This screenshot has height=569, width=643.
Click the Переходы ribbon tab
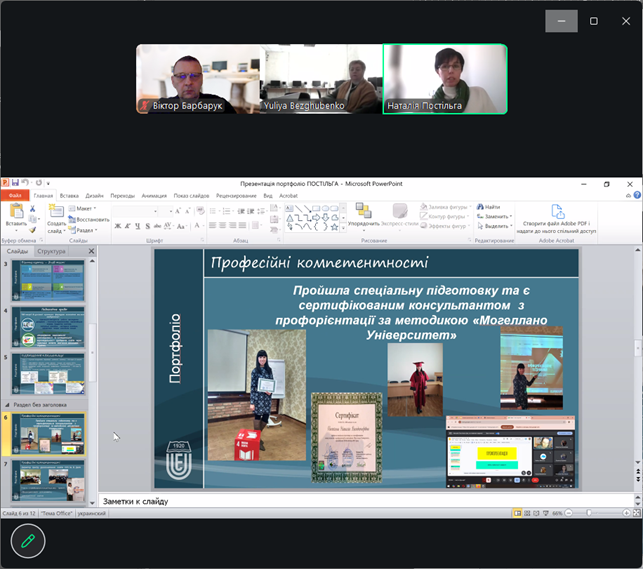pos(122,196)
